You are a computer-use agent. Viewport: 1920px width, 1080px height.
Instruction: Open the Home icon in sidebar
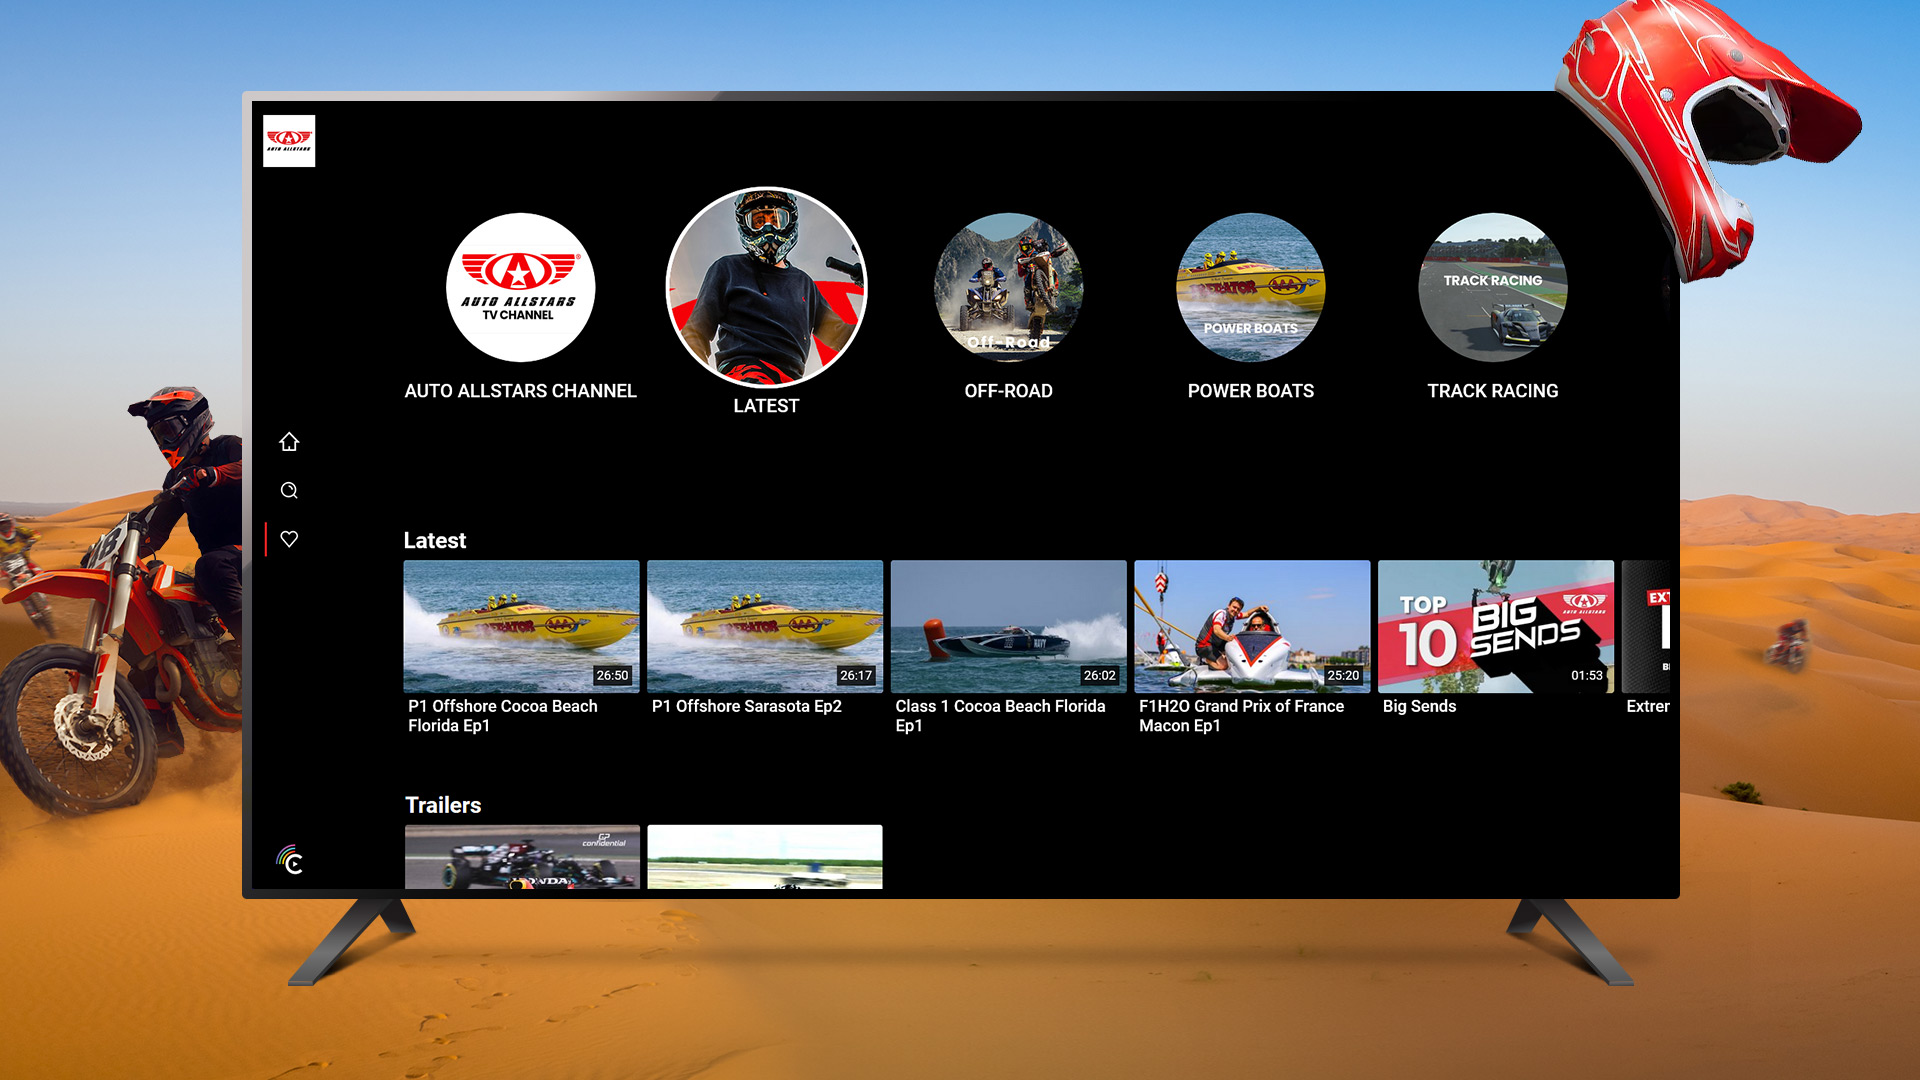click(289, 442)
